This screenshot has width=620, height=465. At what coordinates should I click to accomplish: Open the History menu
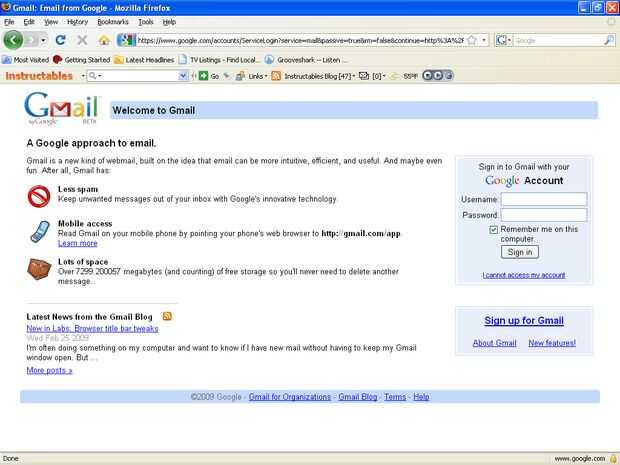[x=77, y=22]
